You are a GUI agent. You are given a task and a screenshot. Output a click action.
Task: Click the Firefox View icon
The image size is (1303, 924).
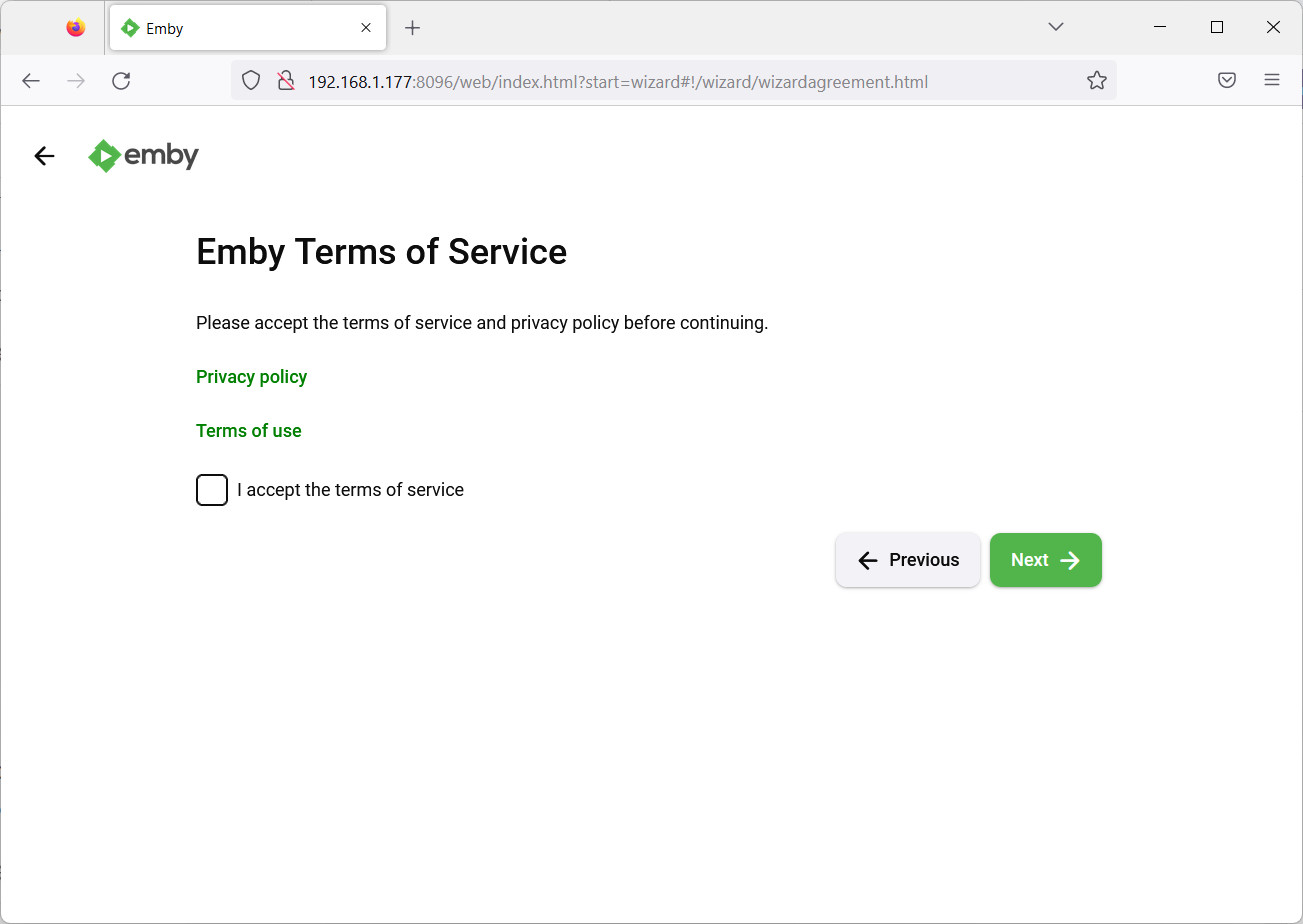[x=76, y=28]
